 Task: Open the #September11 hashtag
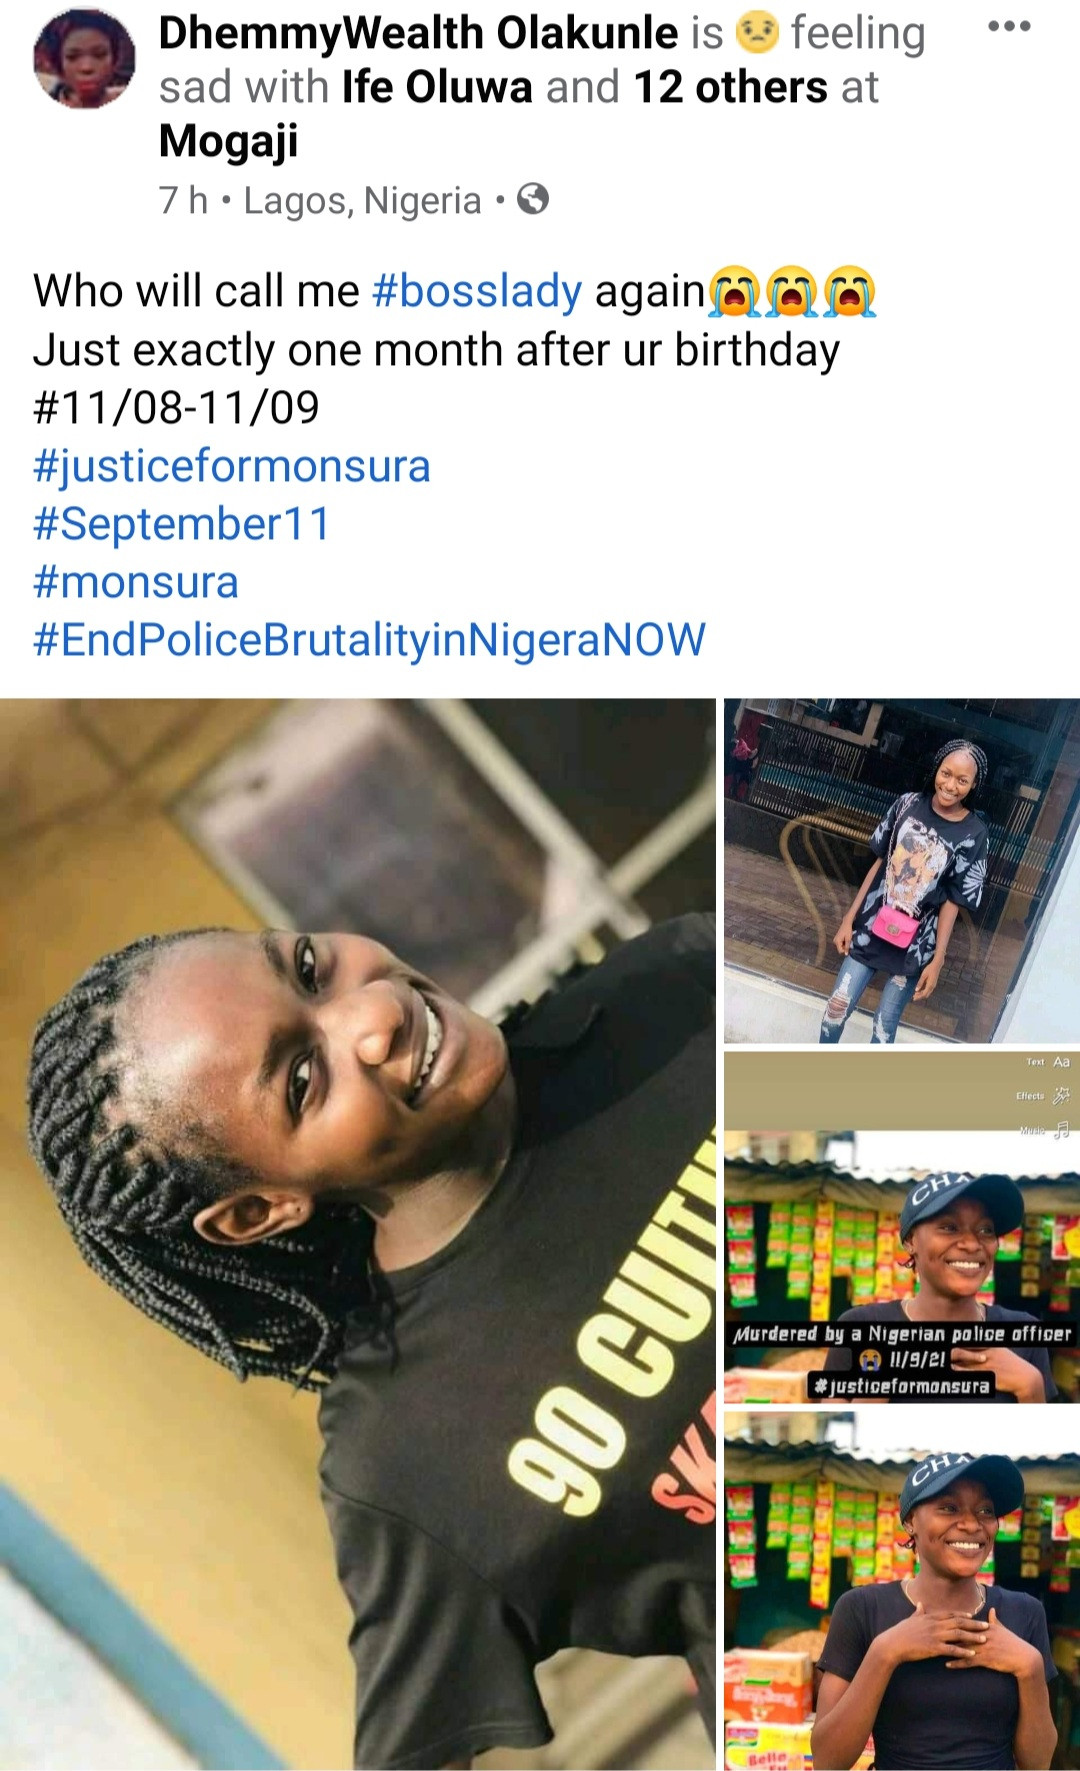[x=182, y=524]
